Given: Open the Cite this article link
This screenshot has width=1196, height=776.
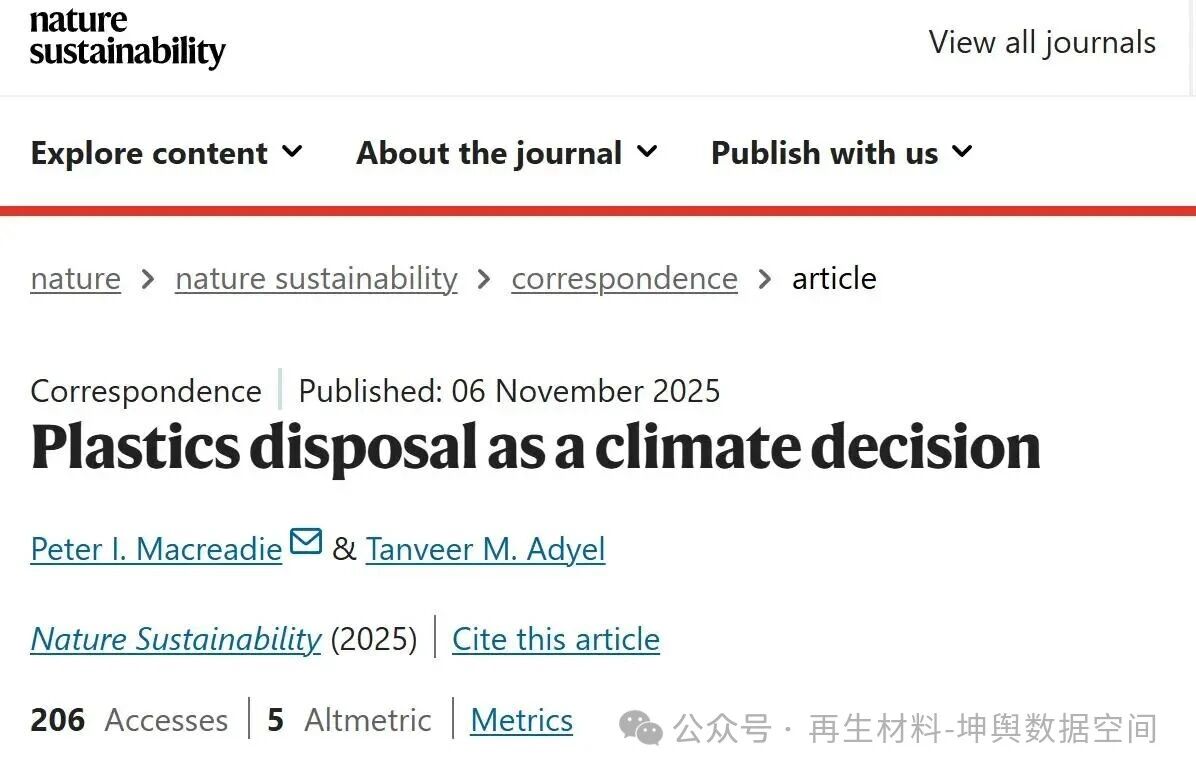Looking at the screenshot, I should 556,639.
